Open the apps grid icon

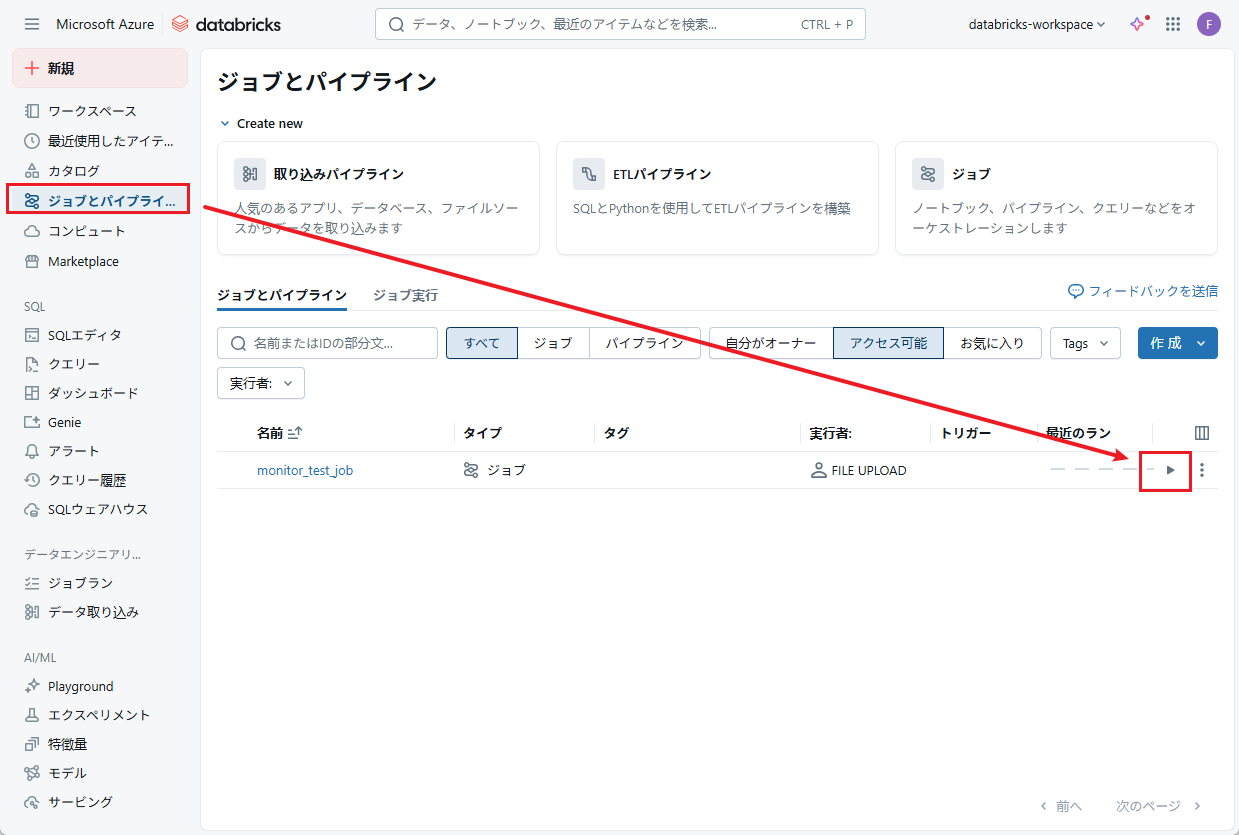(x=1173, y=24)
